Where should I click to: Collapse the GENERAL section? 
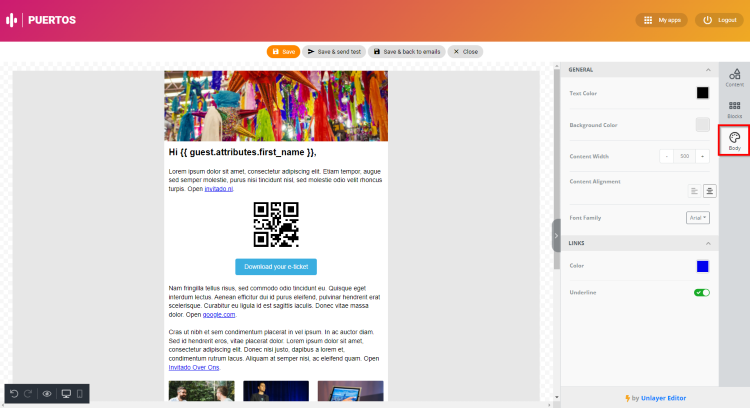pyautogui.click(x=708, y=70)
